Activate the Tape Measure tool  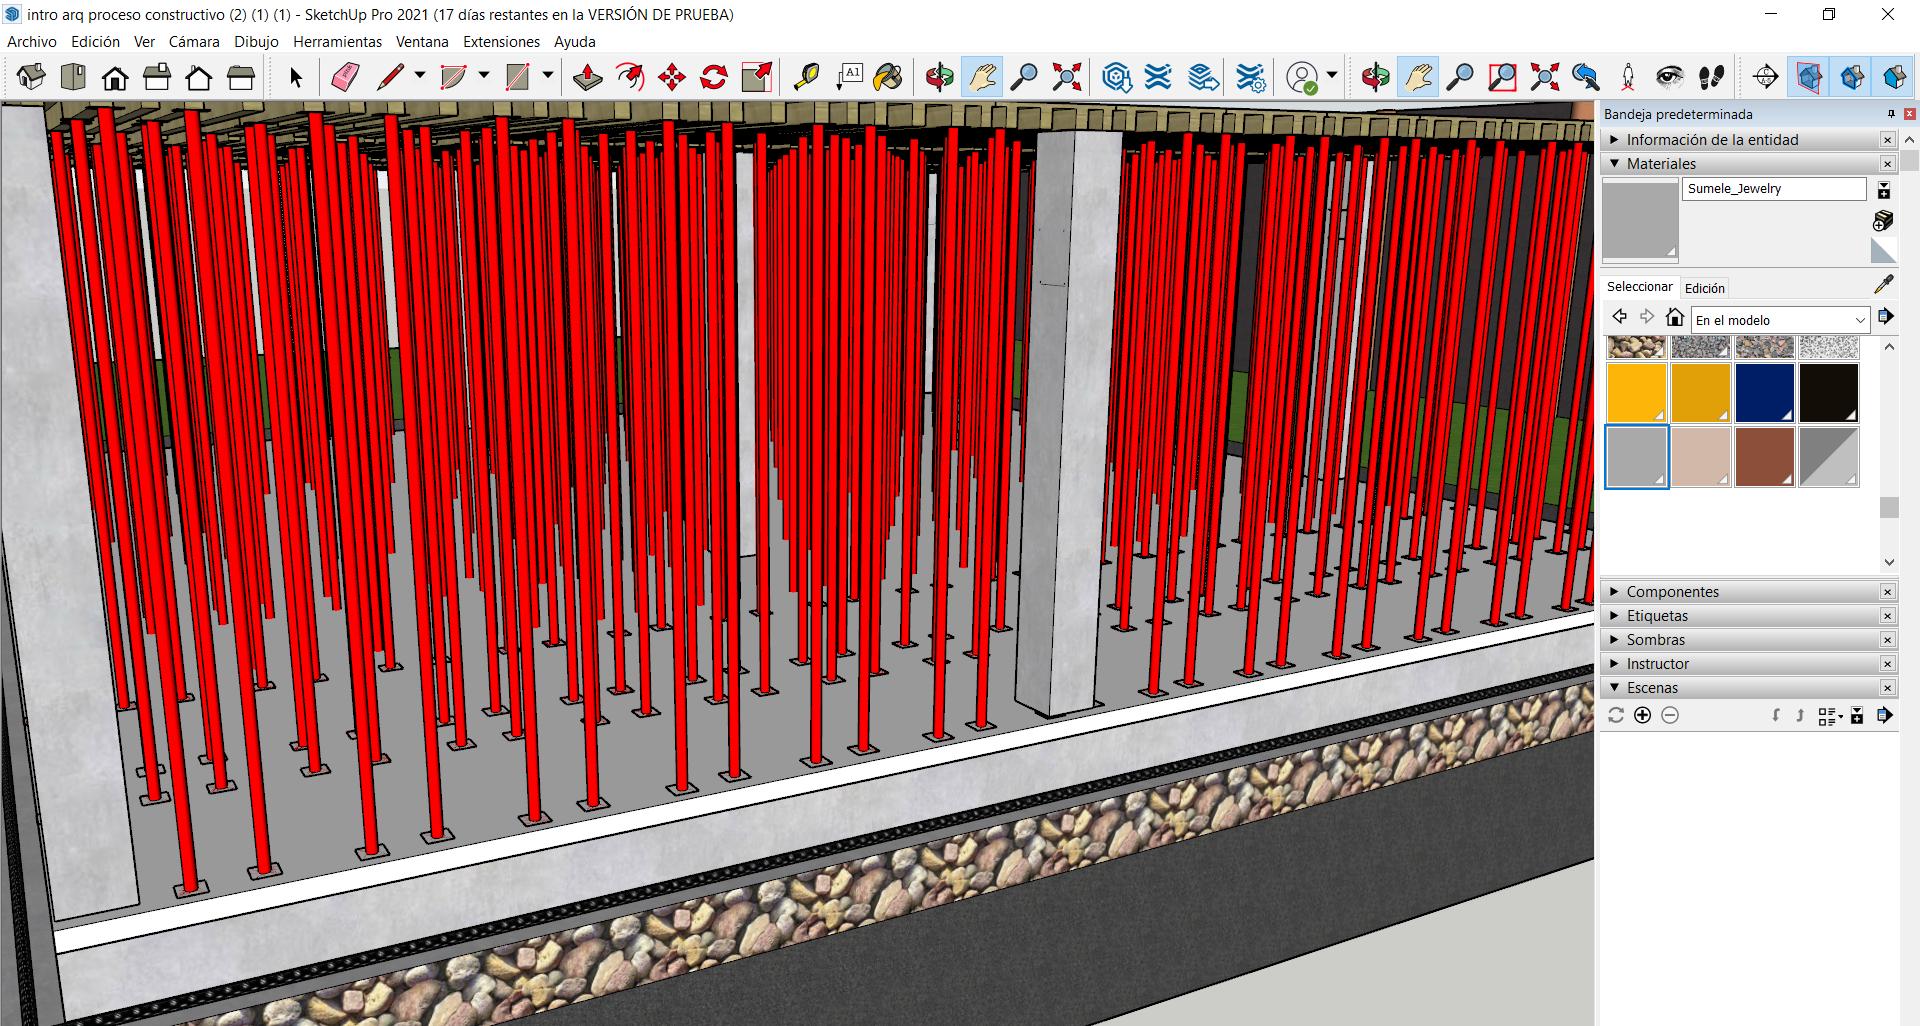[806, 77]
